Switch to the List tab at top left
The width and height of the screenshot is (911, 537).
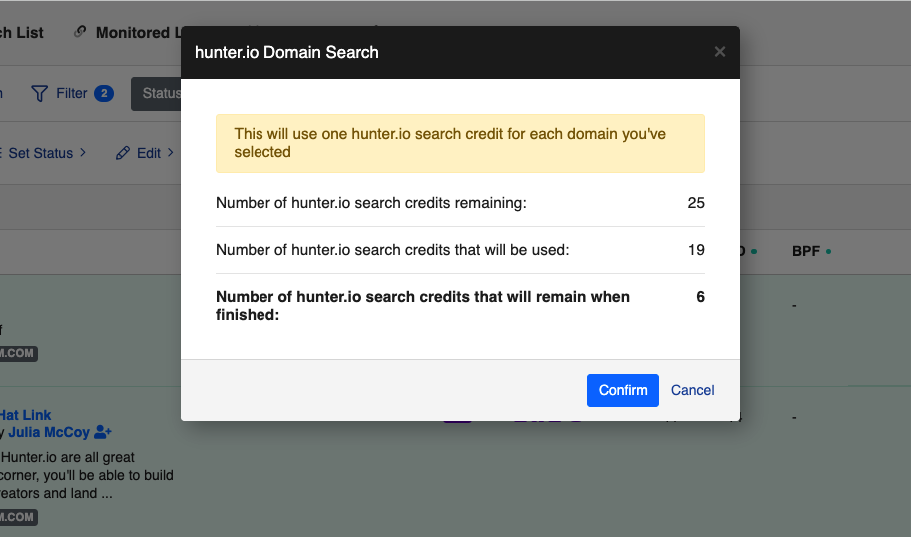tap(24, 33)
